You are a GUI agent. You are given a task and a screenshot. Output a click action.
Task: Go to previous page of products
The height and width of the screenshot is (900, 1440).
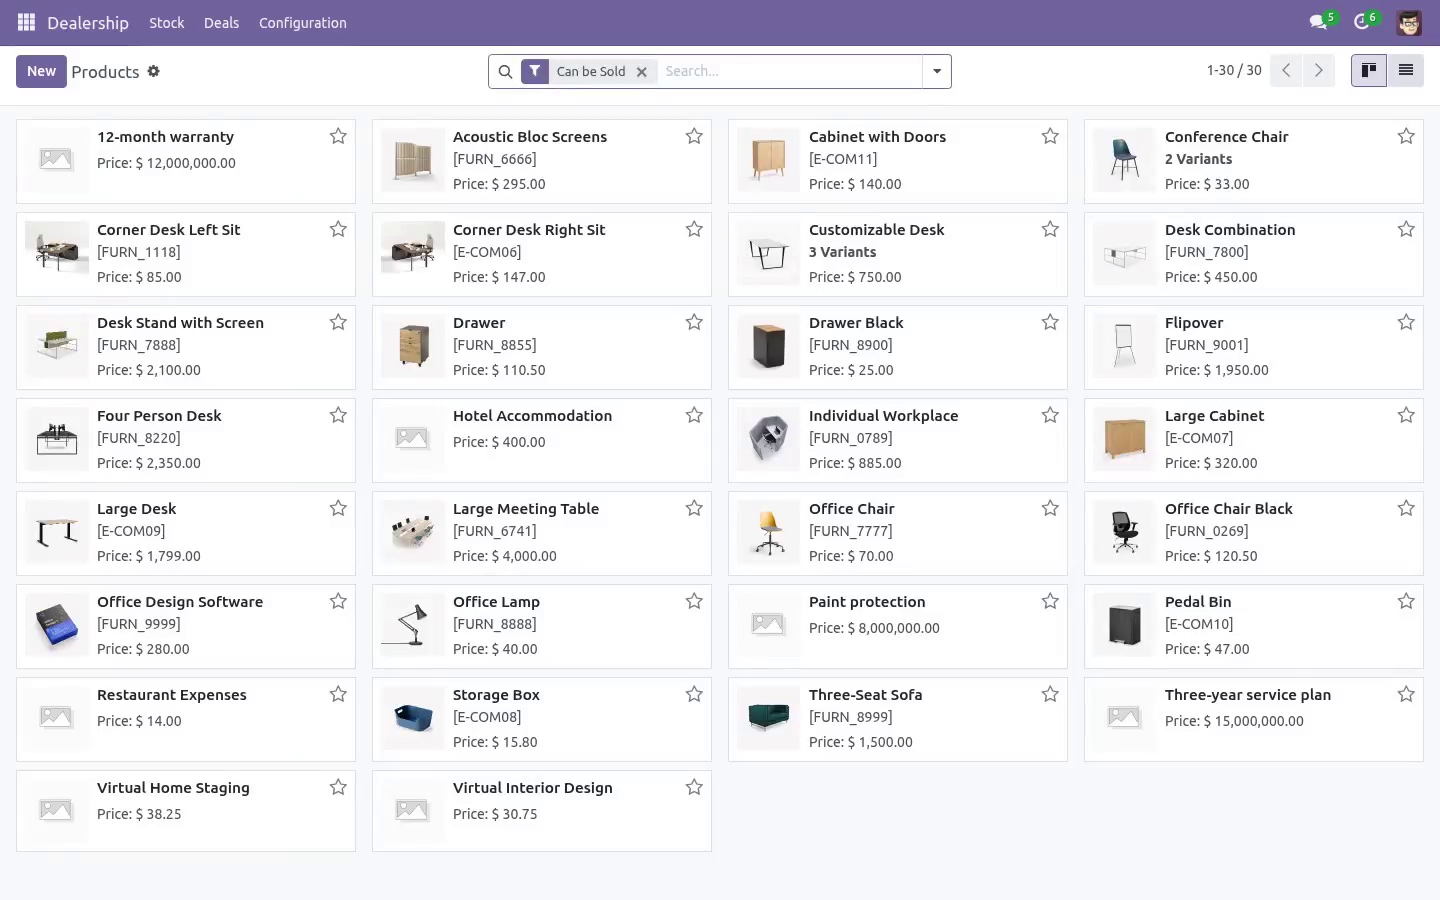(1286, 70)
